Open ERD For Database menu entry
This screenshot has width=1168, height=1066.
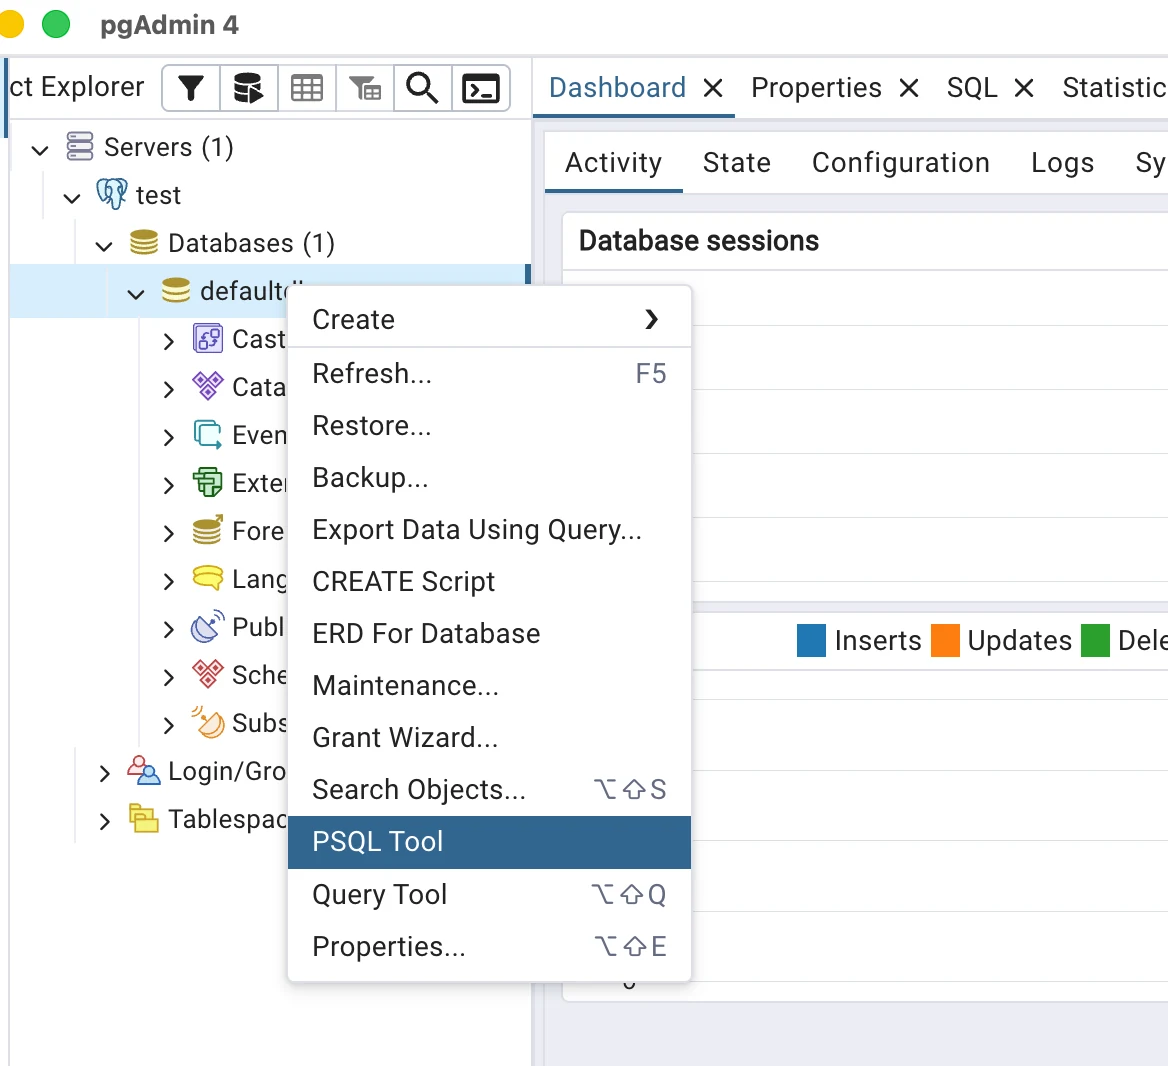tap(489, 633)
